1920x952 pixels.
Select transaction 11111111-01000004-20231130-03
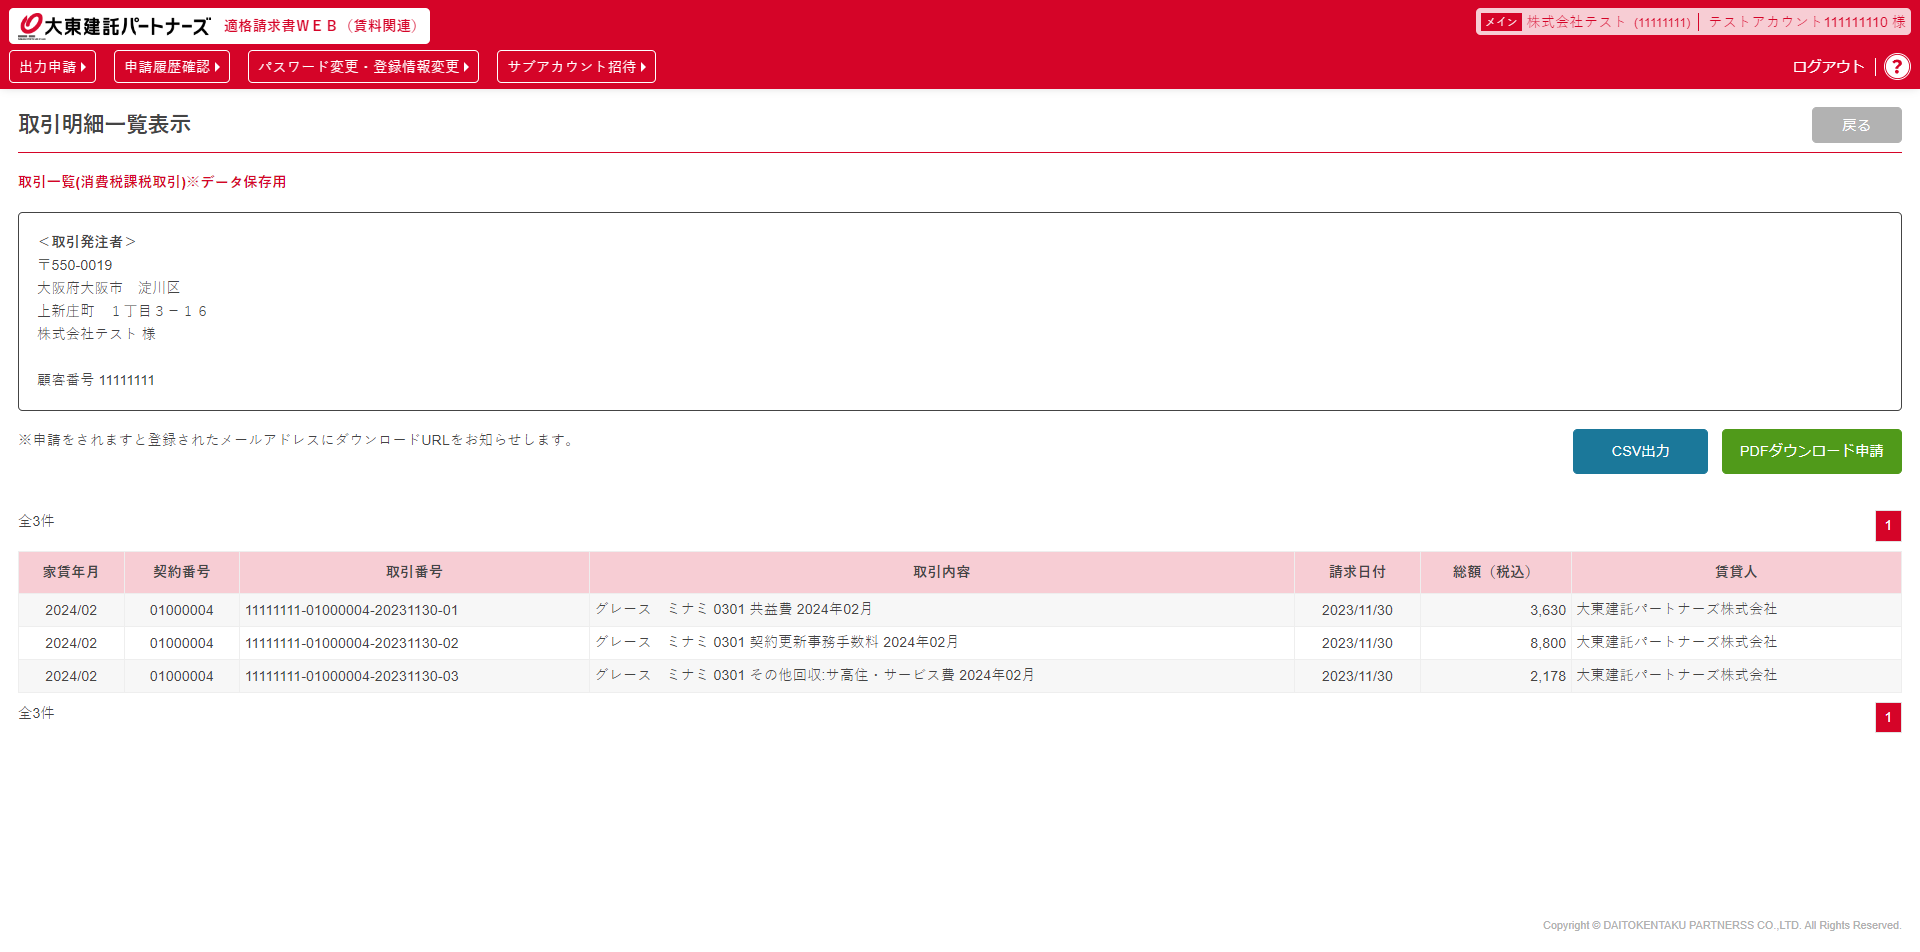click(352, 676)
